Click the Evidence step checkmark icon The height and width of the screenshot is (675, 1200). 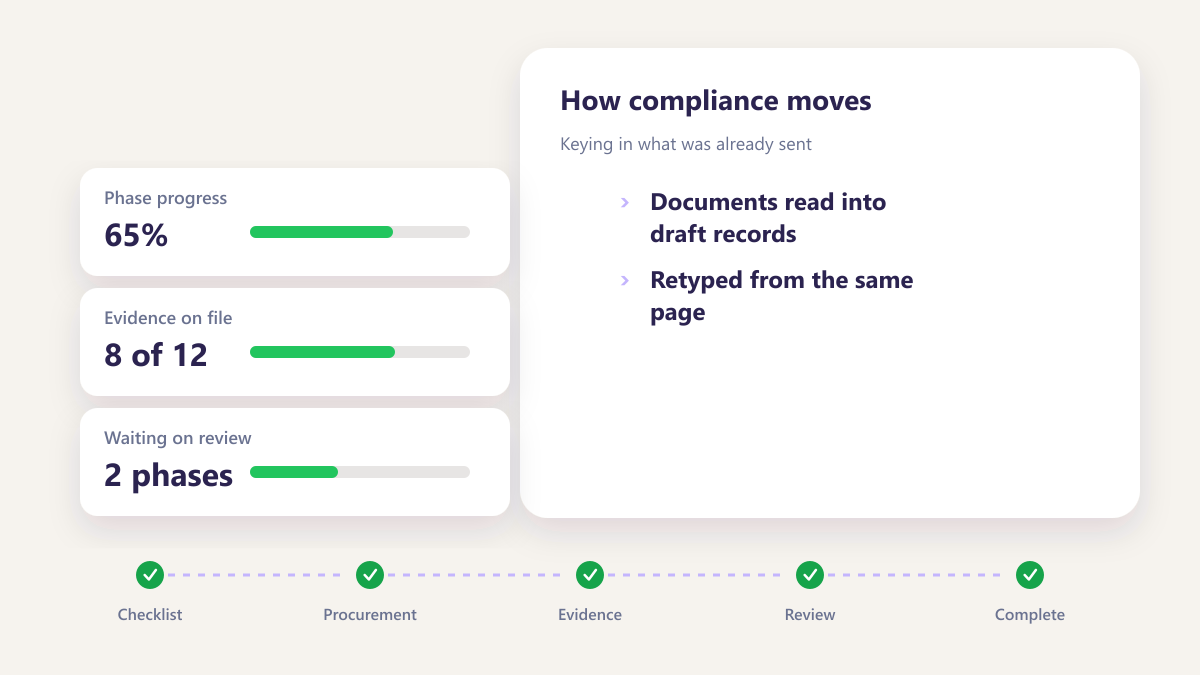590,575
